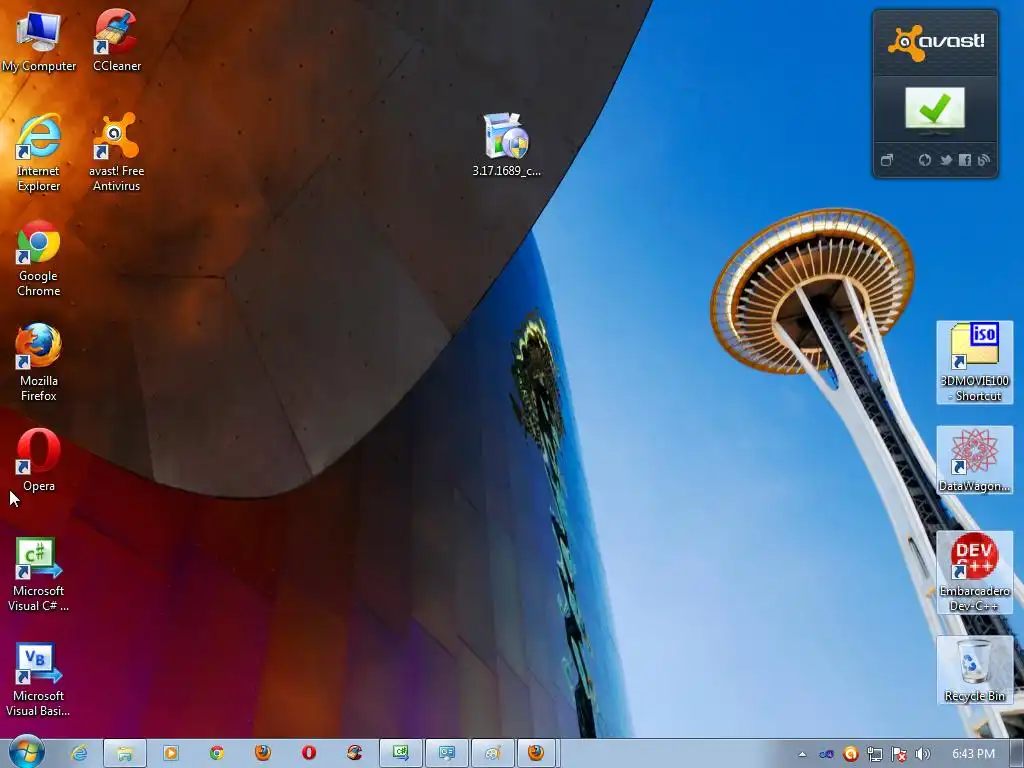The height and width of the screenshot is (768, 1024).
Task: Switch to taskbar window between C# and Paint
Action: click(x=447, y=753)
